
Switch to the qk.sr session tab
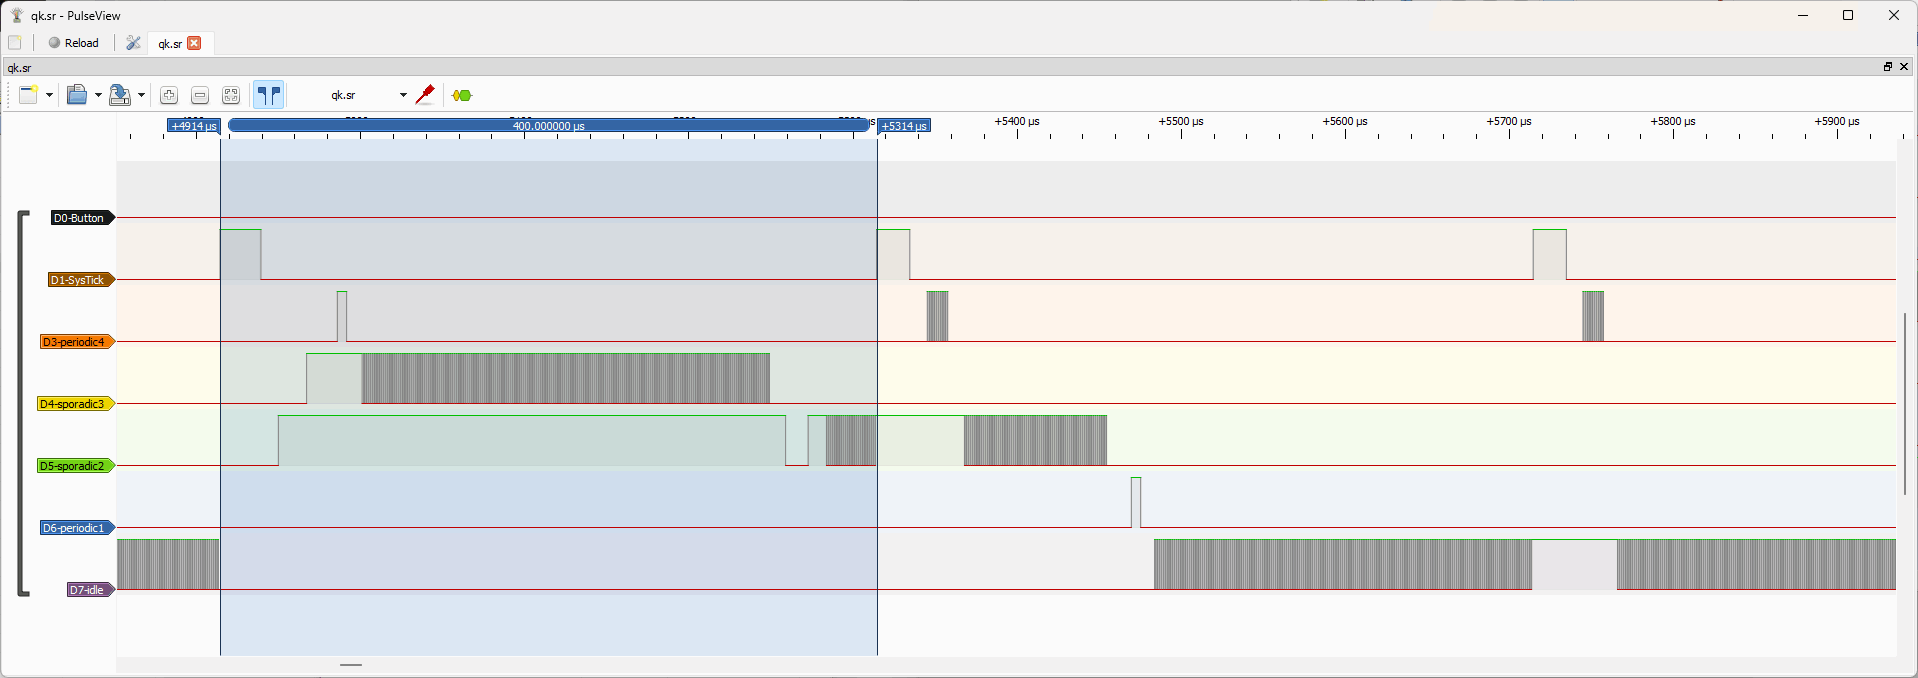click(x=169, y=43)
